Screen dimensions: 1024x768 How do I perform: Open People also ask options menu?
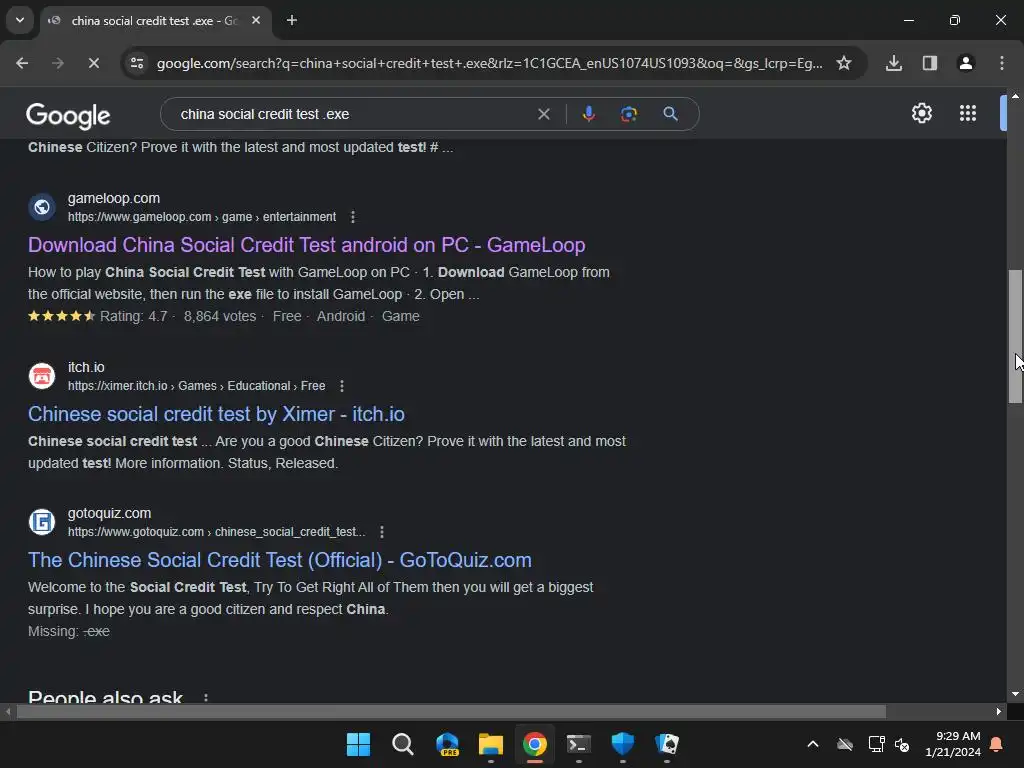tap(206, 697)
